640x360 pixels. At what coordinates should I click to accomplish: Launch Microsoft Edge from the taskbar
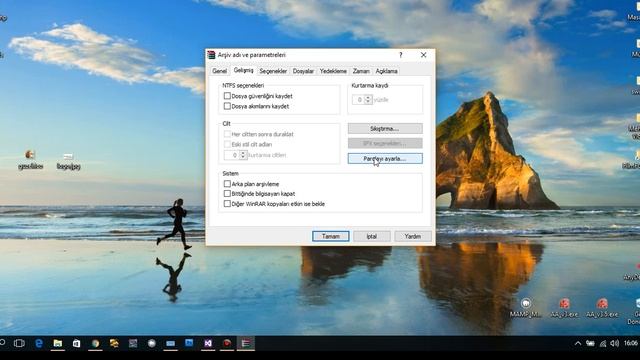pos(39,343)
